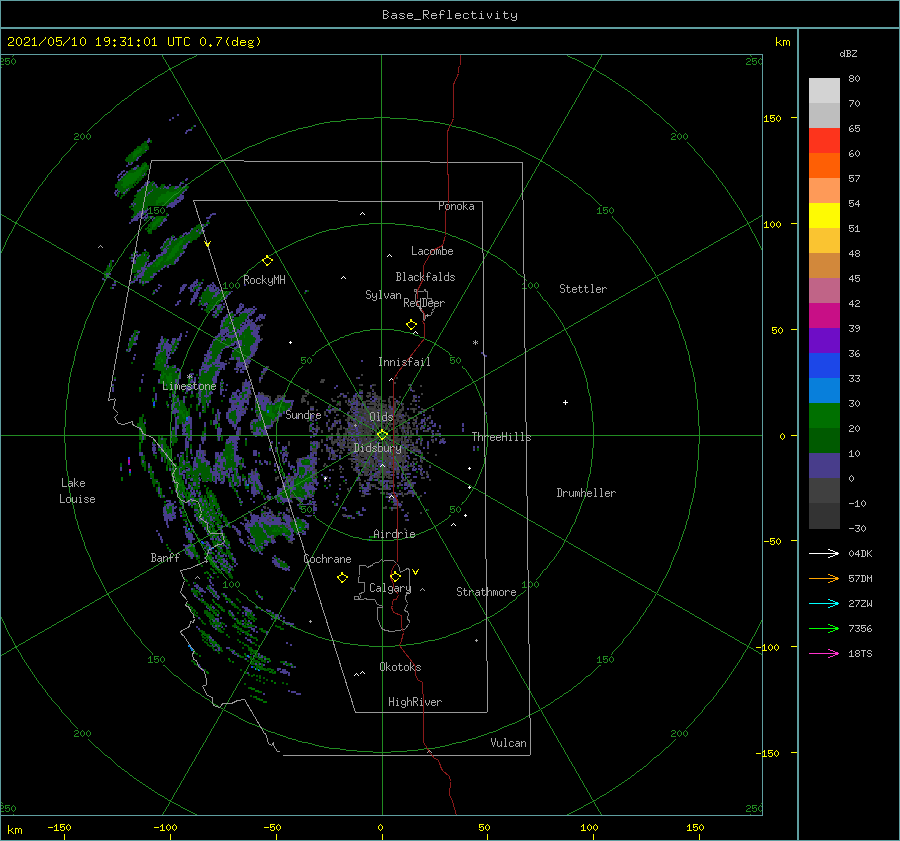Click the Strathmore label
Viewport: 900px width, 841px height.
pyautogui.click(x=486, y=592)
